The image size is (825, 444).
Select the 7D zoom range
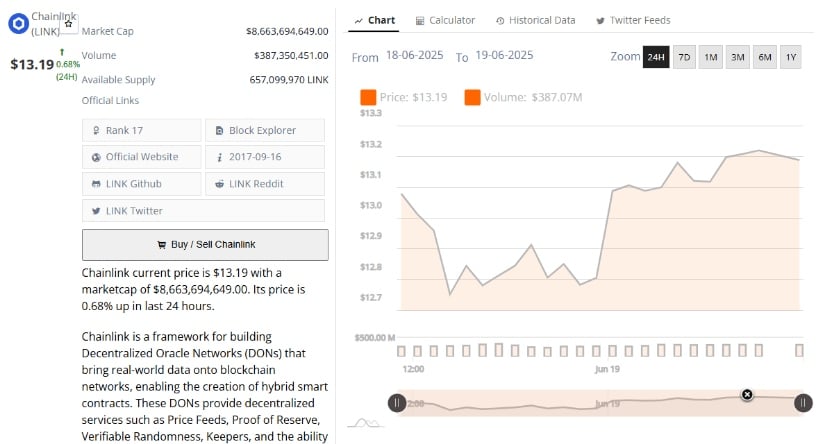coord(684,57)
